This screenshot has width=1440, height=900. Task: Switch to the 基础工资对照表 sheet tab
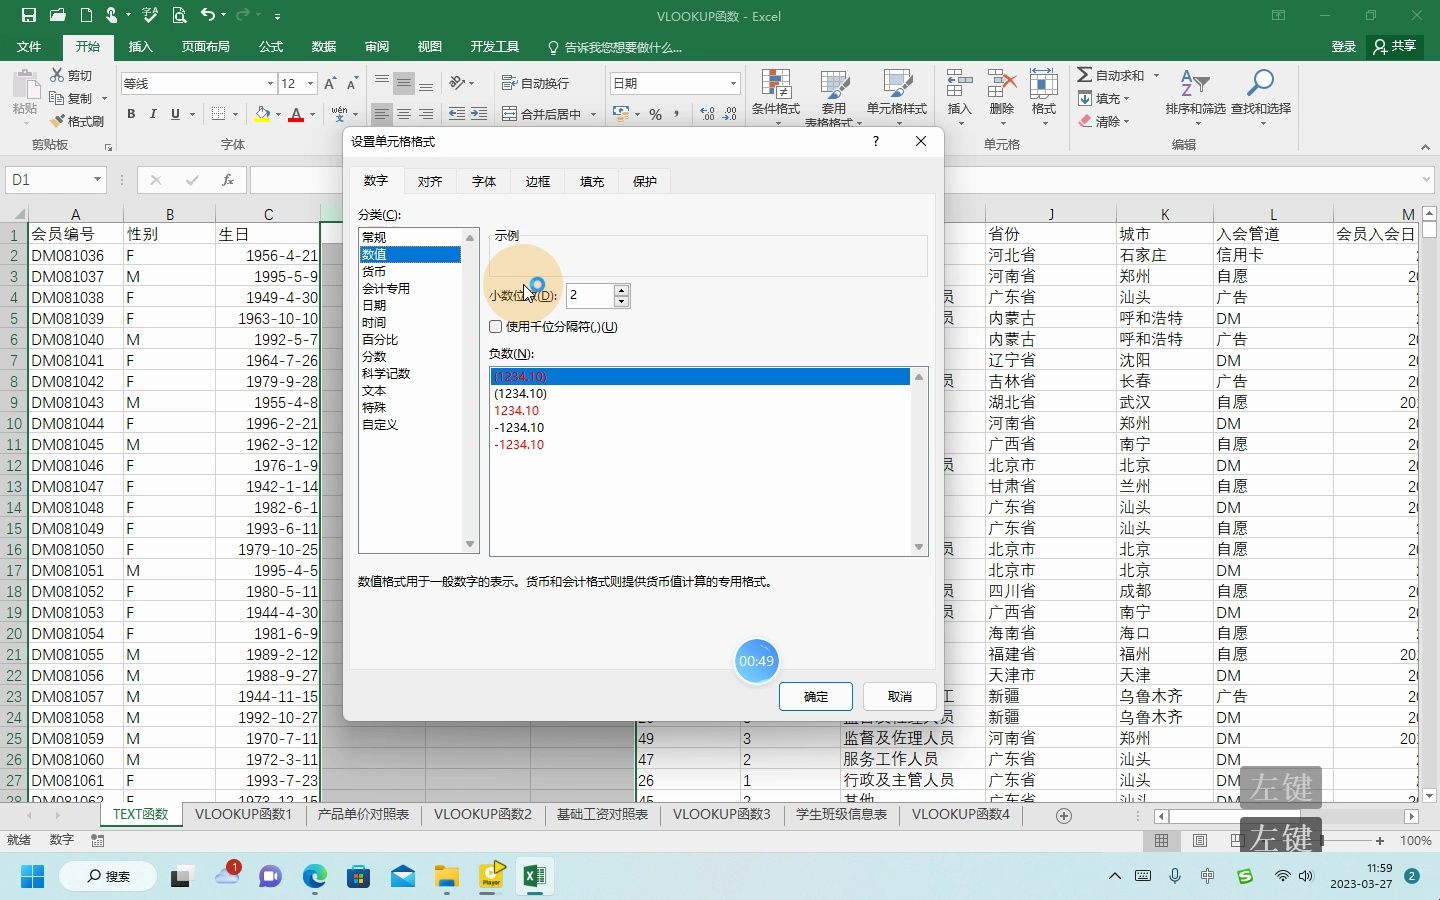(600, 814)
